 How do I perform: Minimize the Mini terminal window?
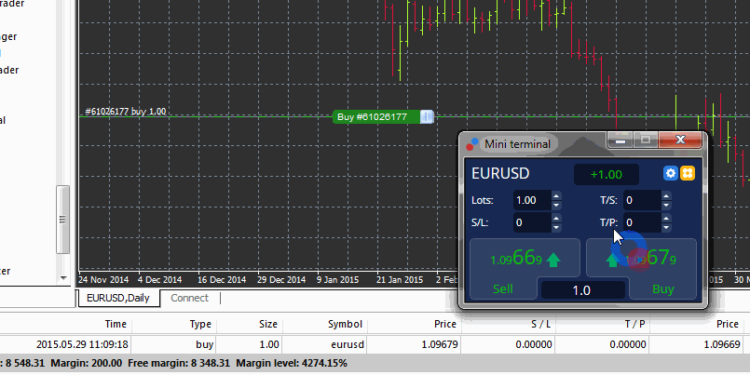pyautogui.click(x=621, y=140)
